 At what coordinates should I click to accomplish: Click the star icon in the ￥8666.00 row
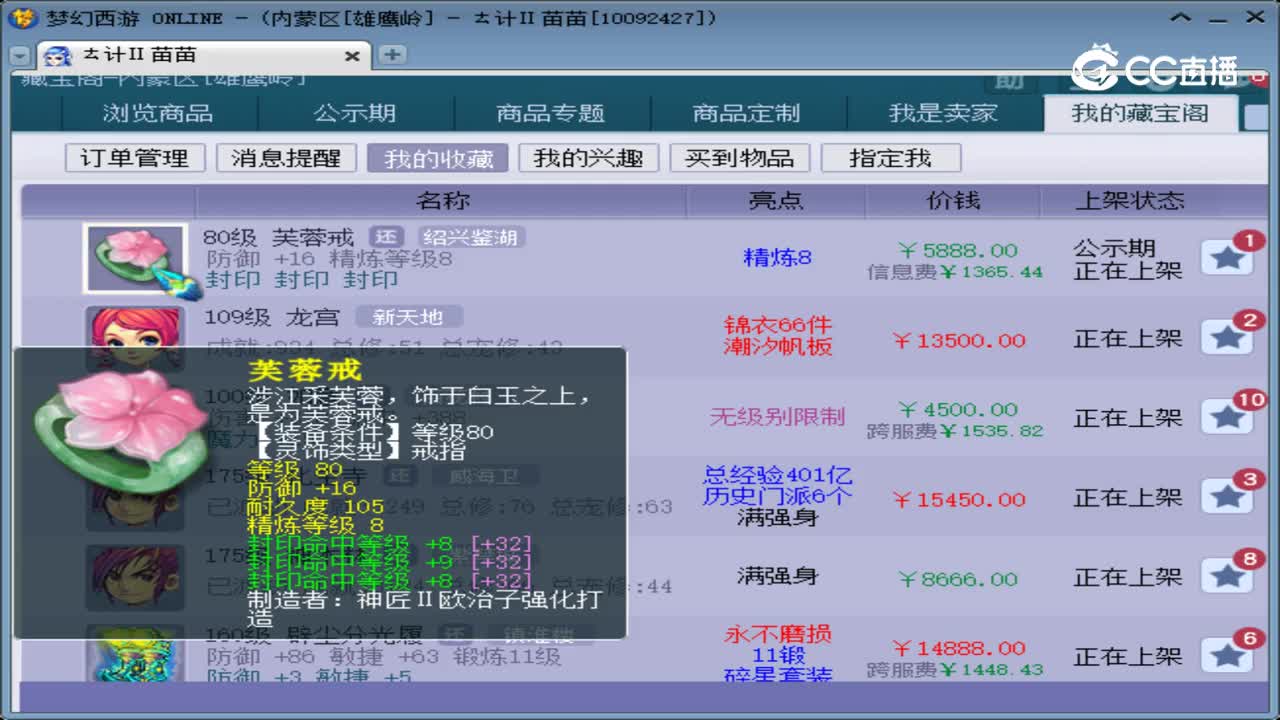[1227, 577]
